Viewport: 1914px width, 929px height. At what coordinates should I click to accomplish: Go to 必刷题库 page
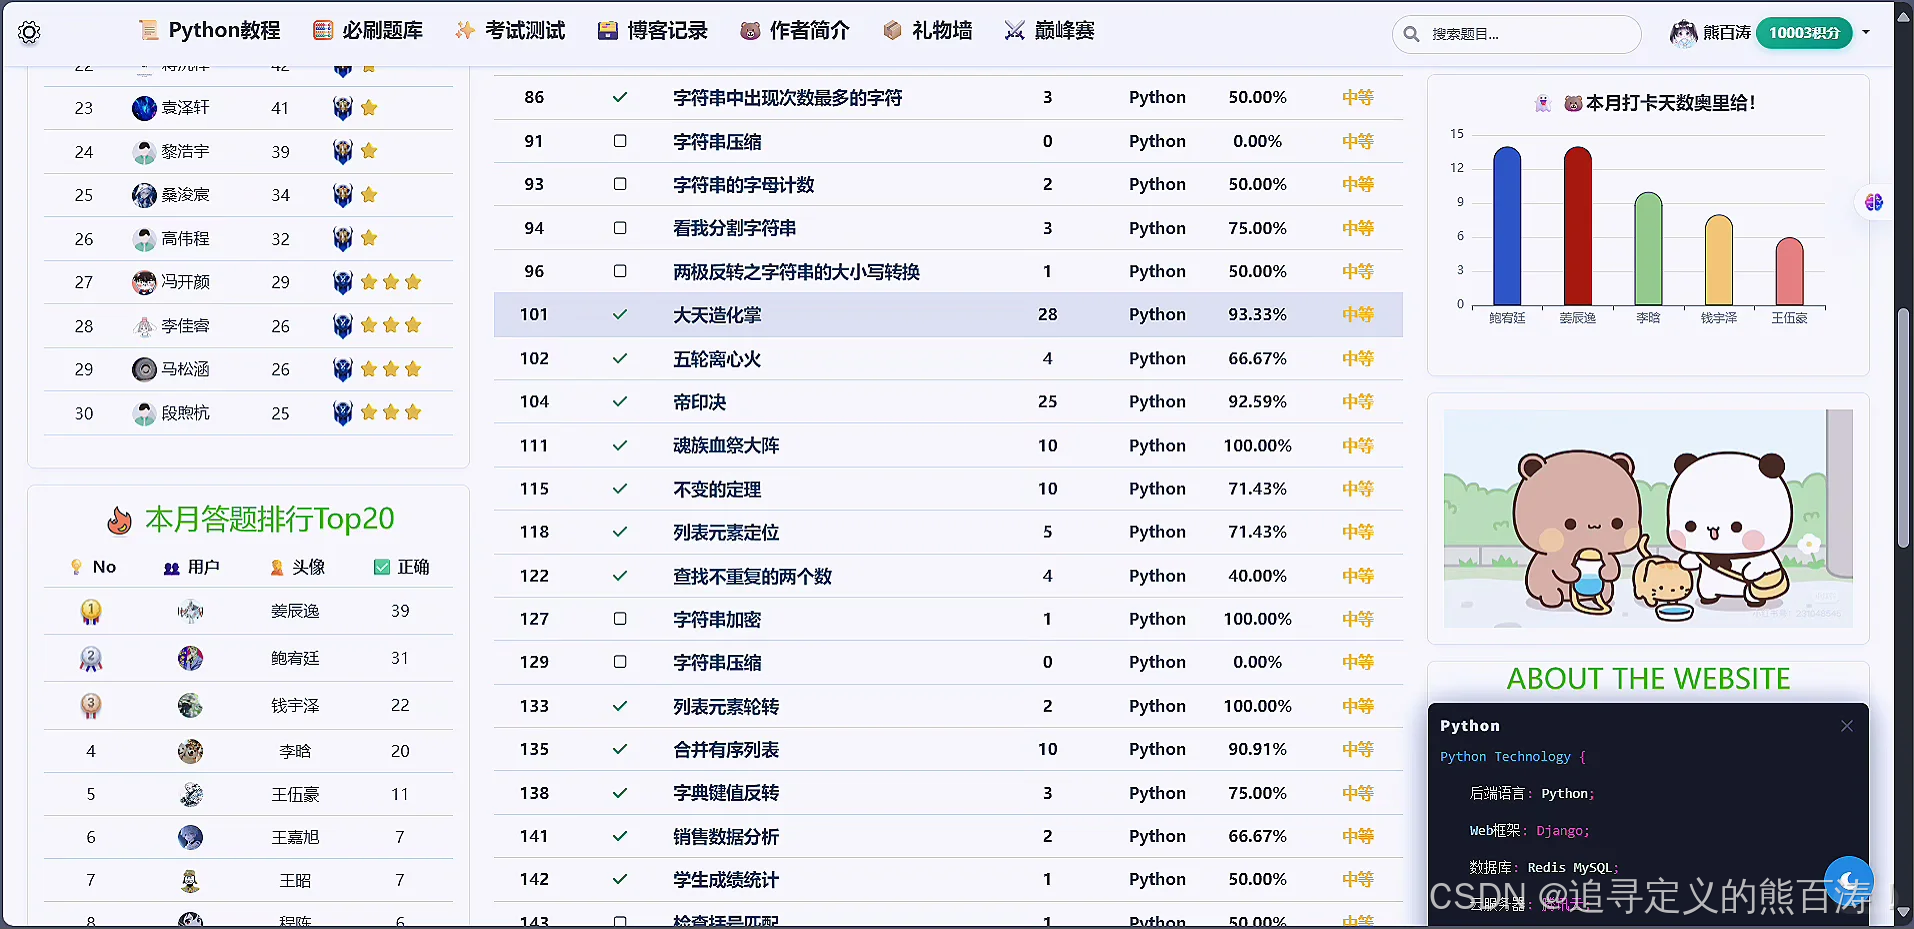(x=368, y=30)
